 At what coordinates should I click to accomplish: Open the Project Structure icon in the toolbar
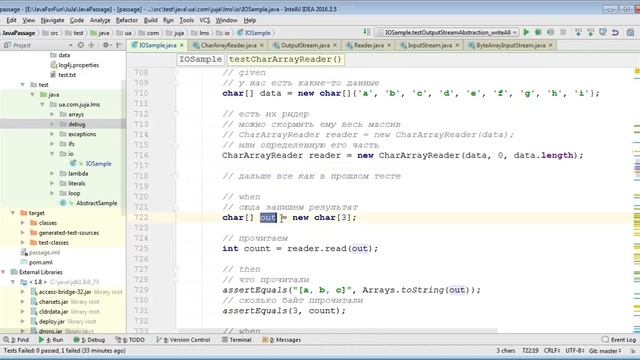630,32
